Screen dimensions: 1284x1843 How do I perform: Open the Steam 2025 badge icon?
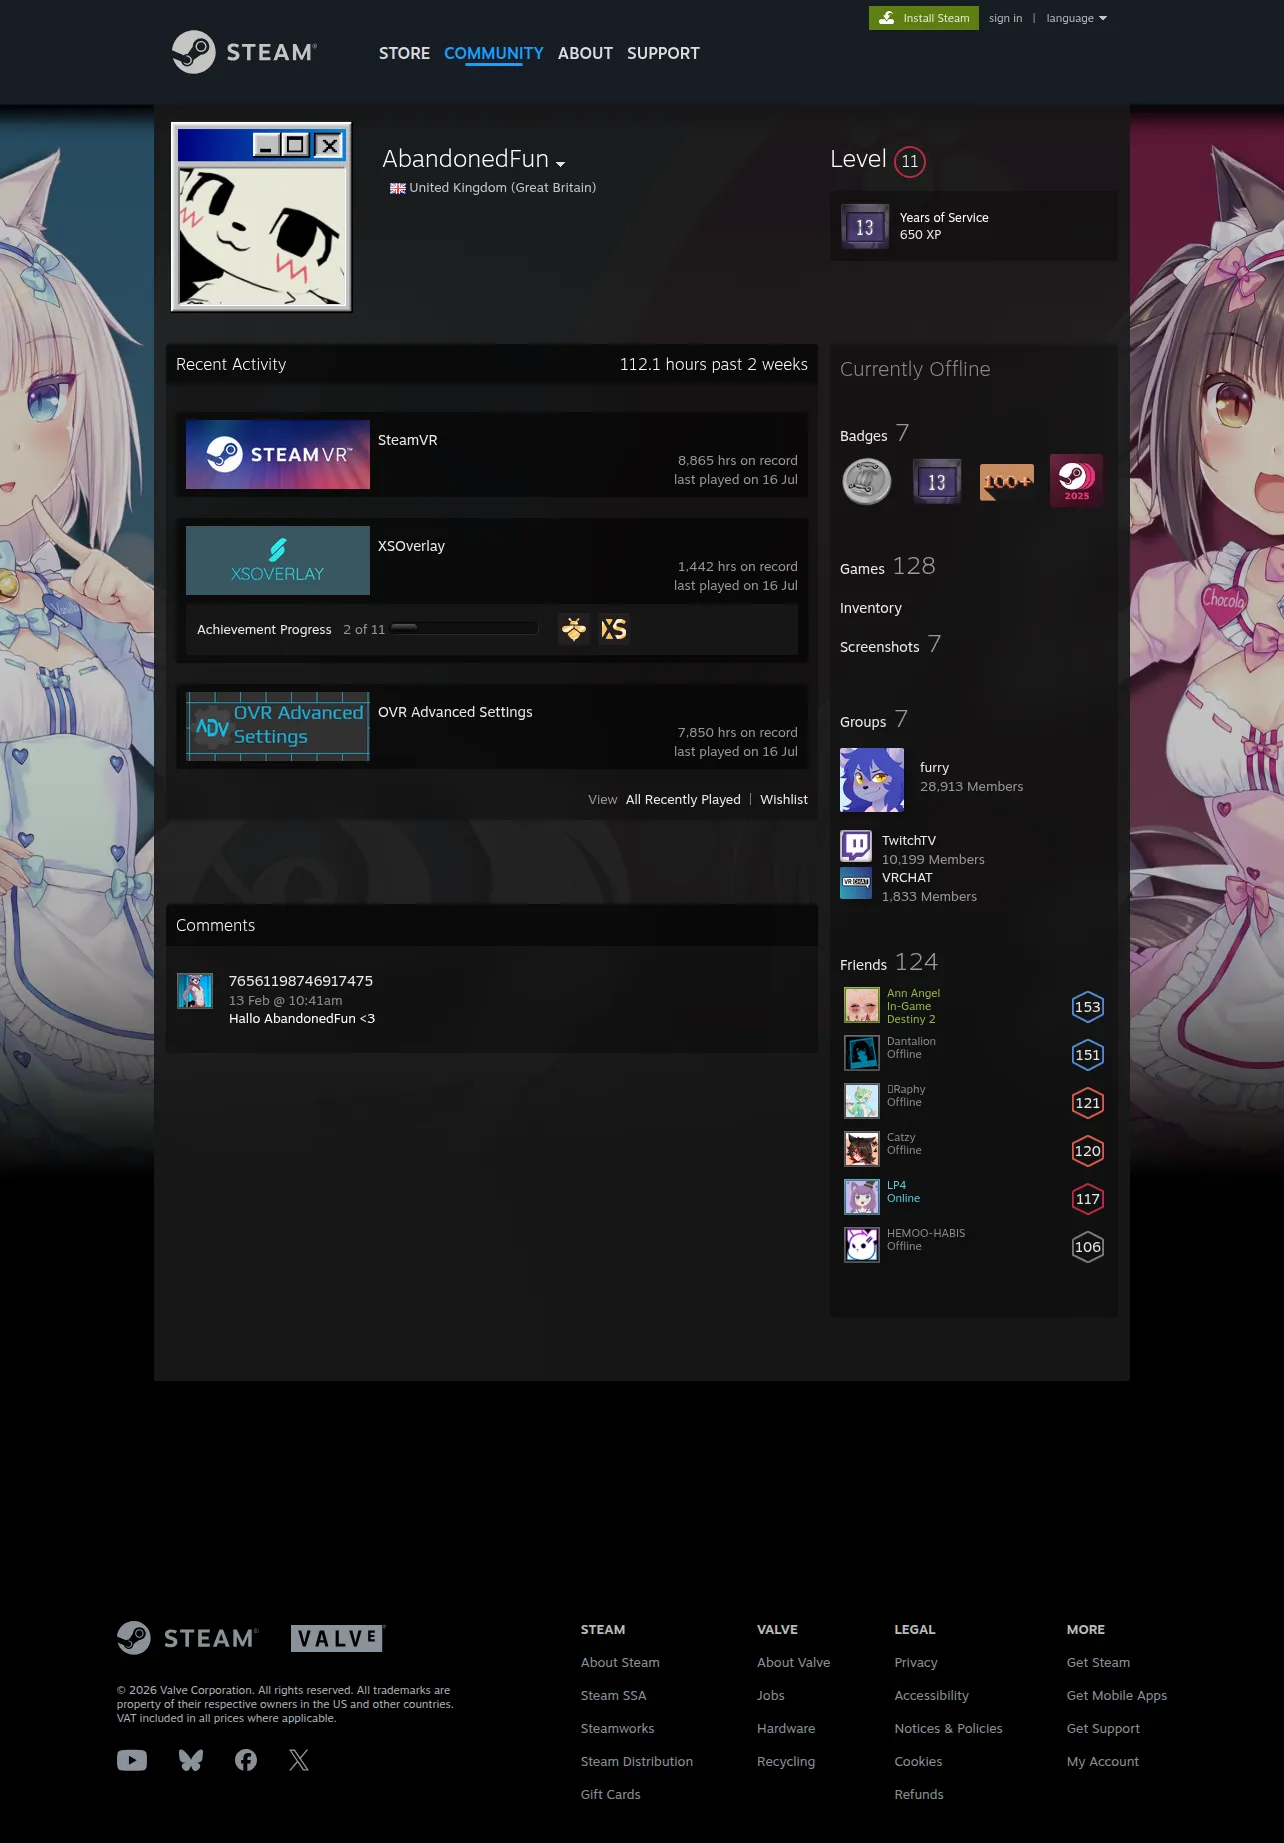(1076, 481)
